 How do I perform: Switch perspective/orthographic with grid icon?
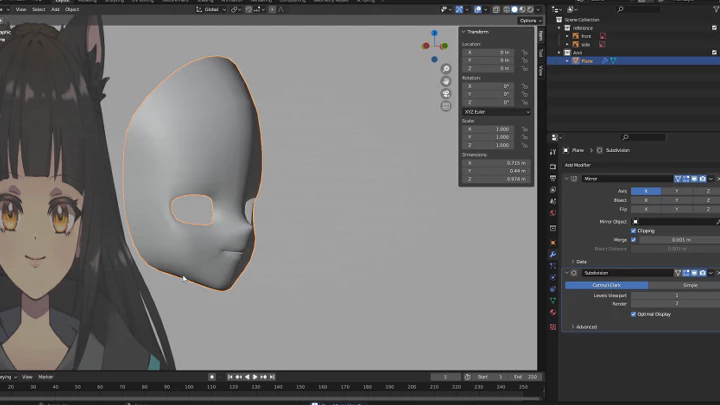[x=446, y=106]
